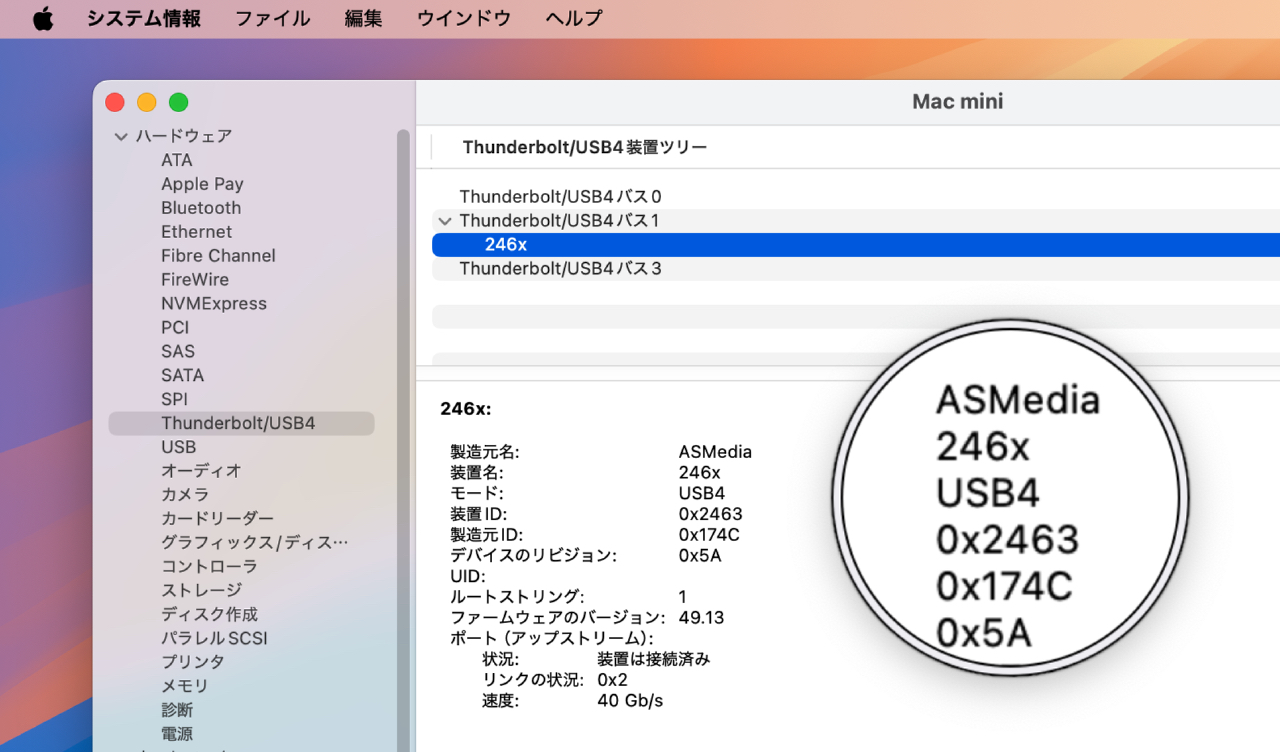Select パラレル SCSI in the sidebar
This screenshot has width=1280, height=752.
pos(214,639)
